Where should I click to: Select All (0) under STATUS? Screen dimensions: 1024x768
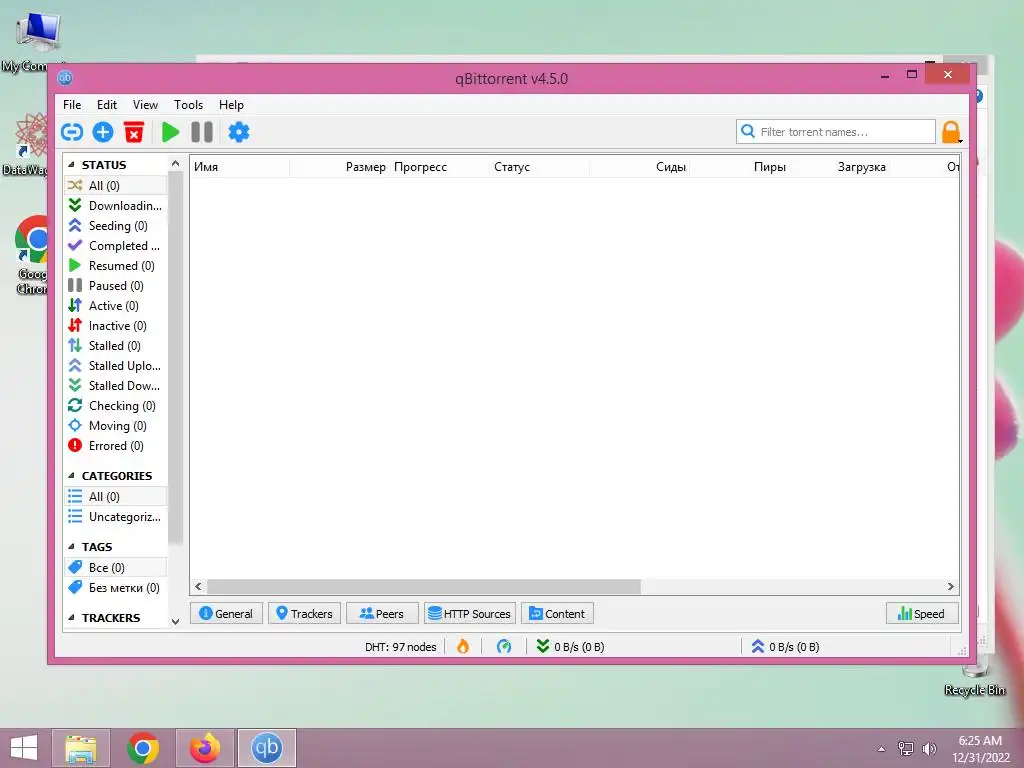116,185
